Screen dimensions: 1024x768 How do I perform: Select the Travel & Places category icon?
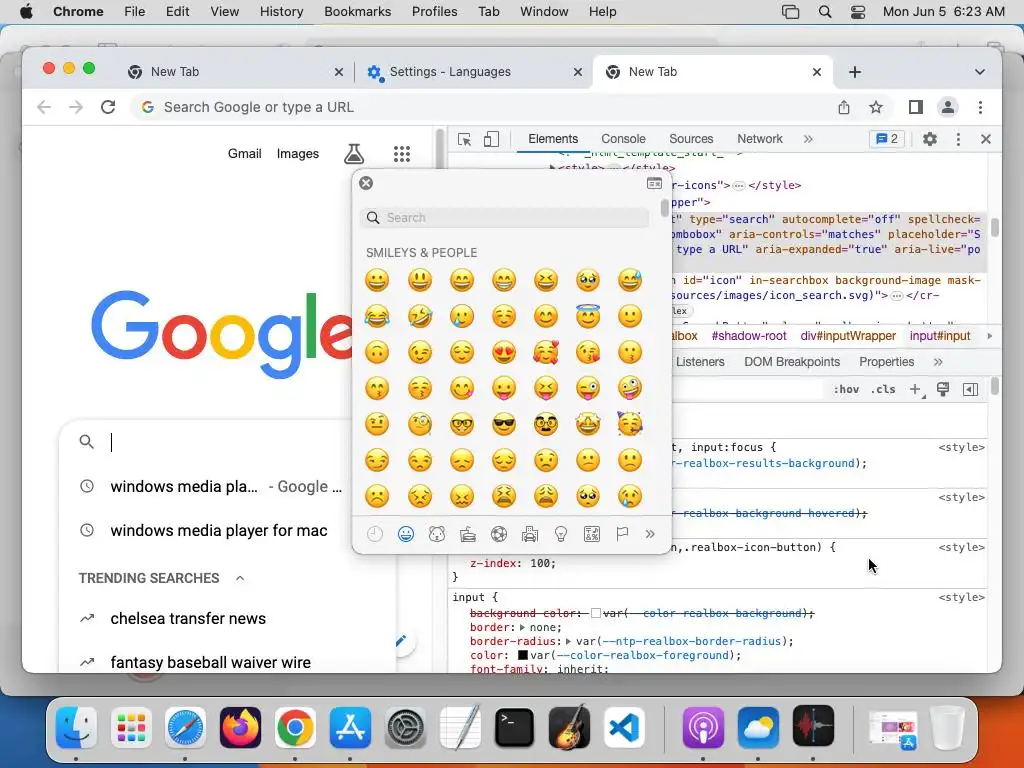[x=530, y=534]
